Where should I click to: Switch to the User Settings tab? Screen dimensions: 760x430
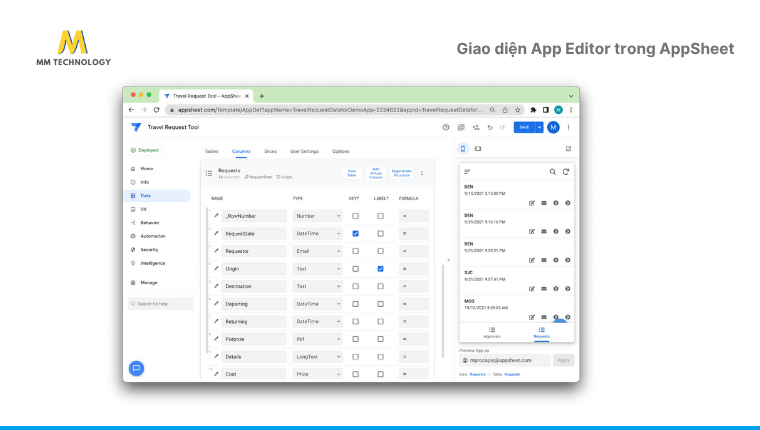[304, 151]
